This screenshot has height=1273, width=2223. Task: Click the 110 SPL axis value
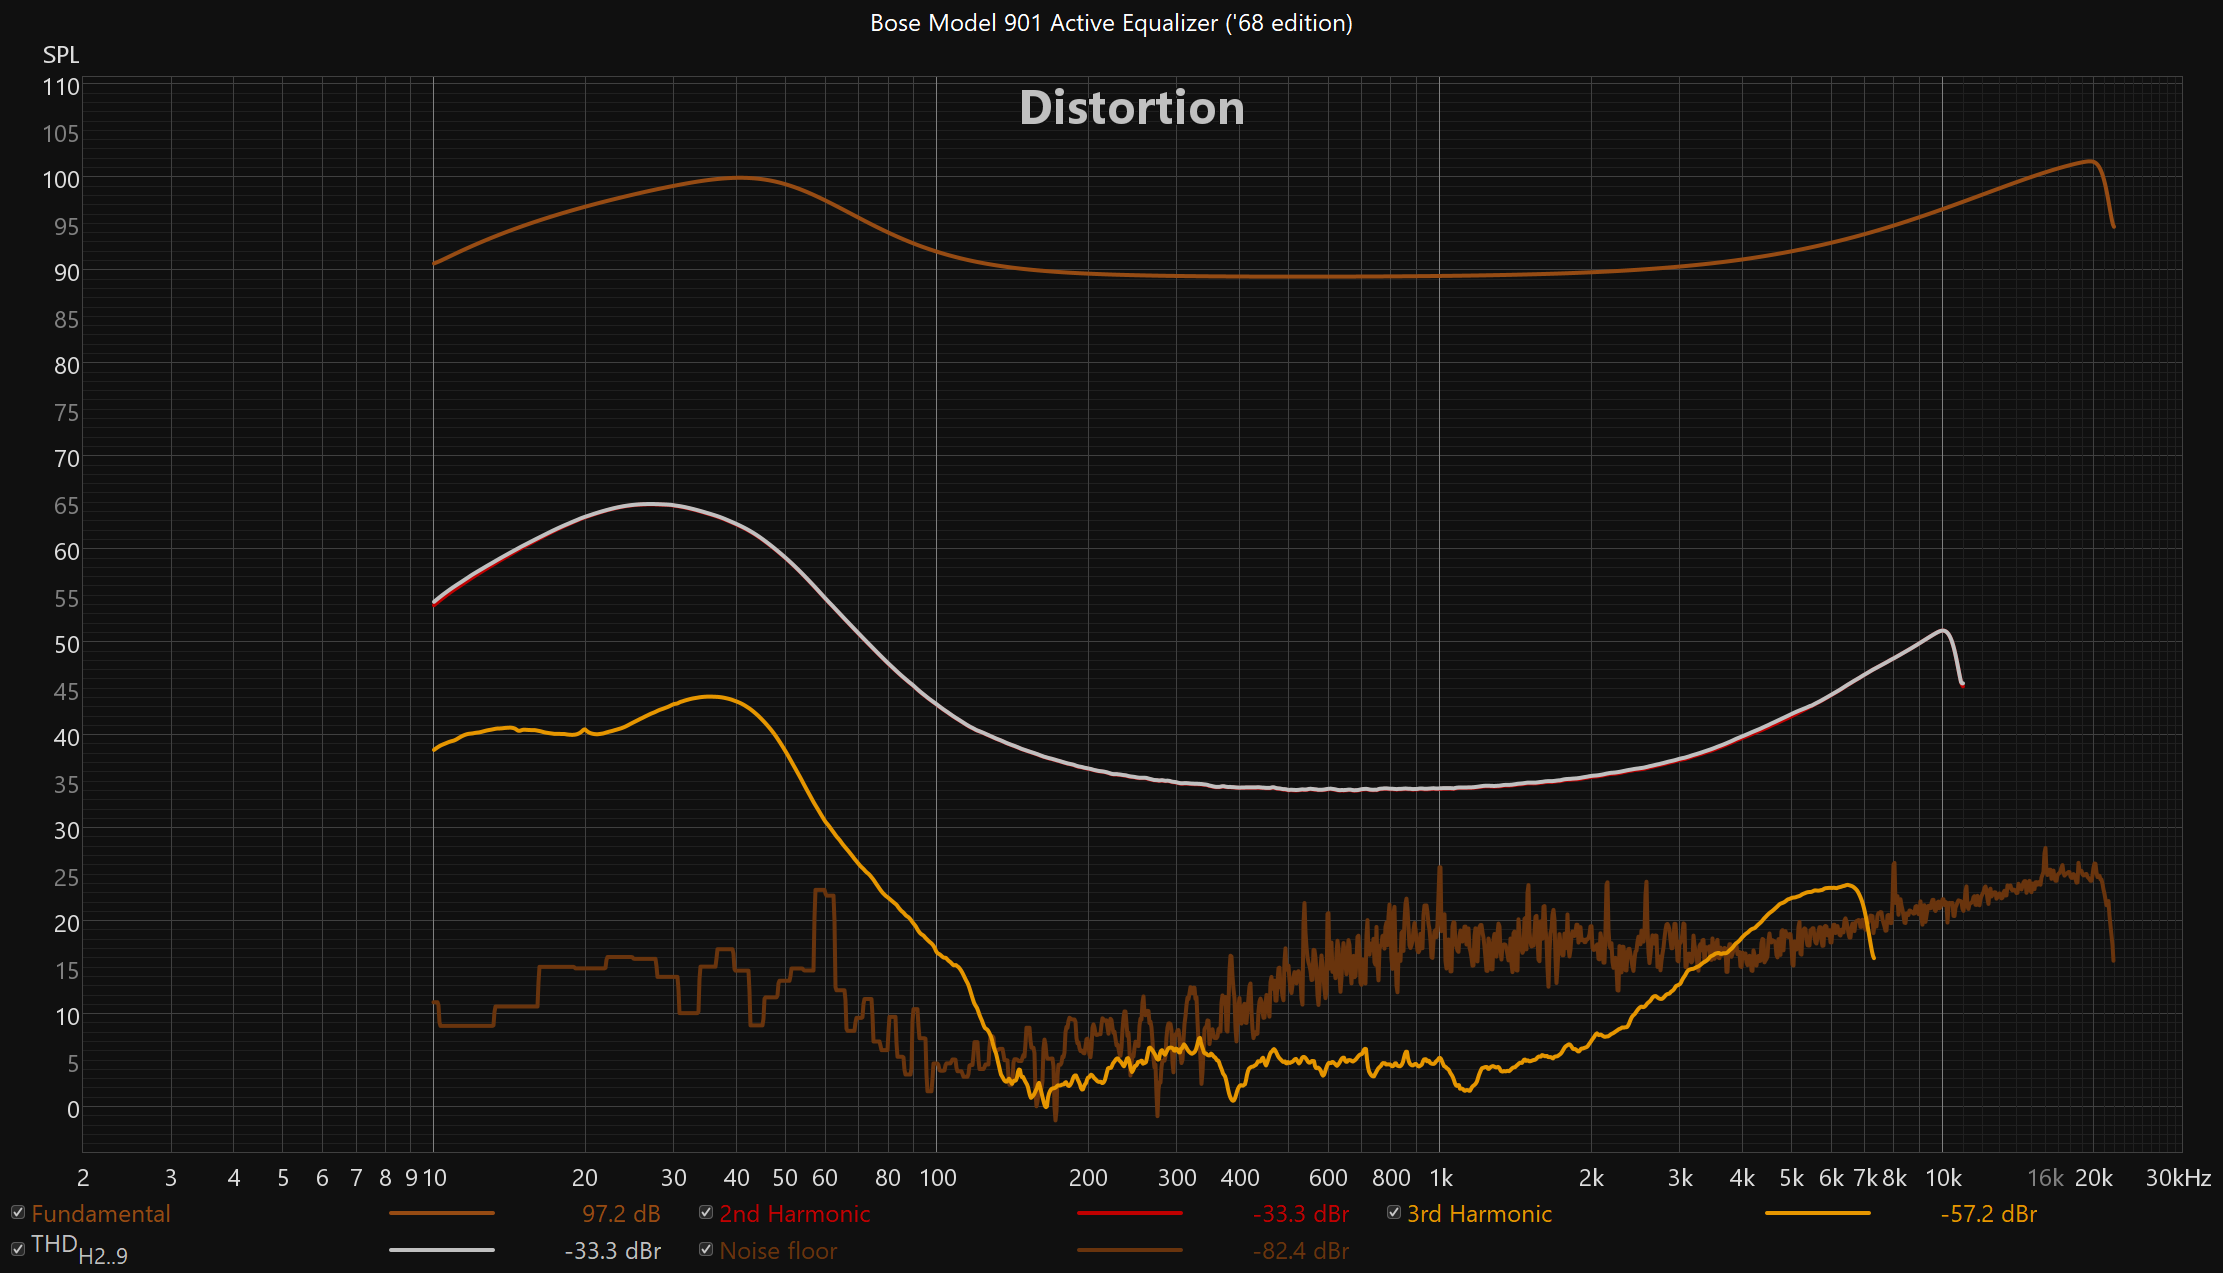pos(61,87)
